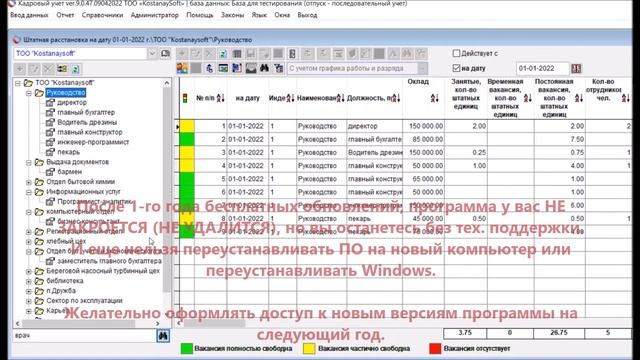Click table-grid icon in upper table toolbar
This screenshot has width=640, height=360.
[237, 53]
